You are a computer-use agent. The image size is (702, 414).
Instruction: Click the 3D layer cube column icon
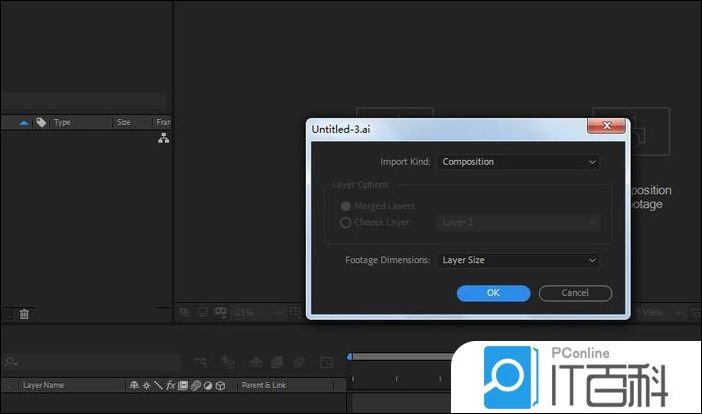[220, 385]
